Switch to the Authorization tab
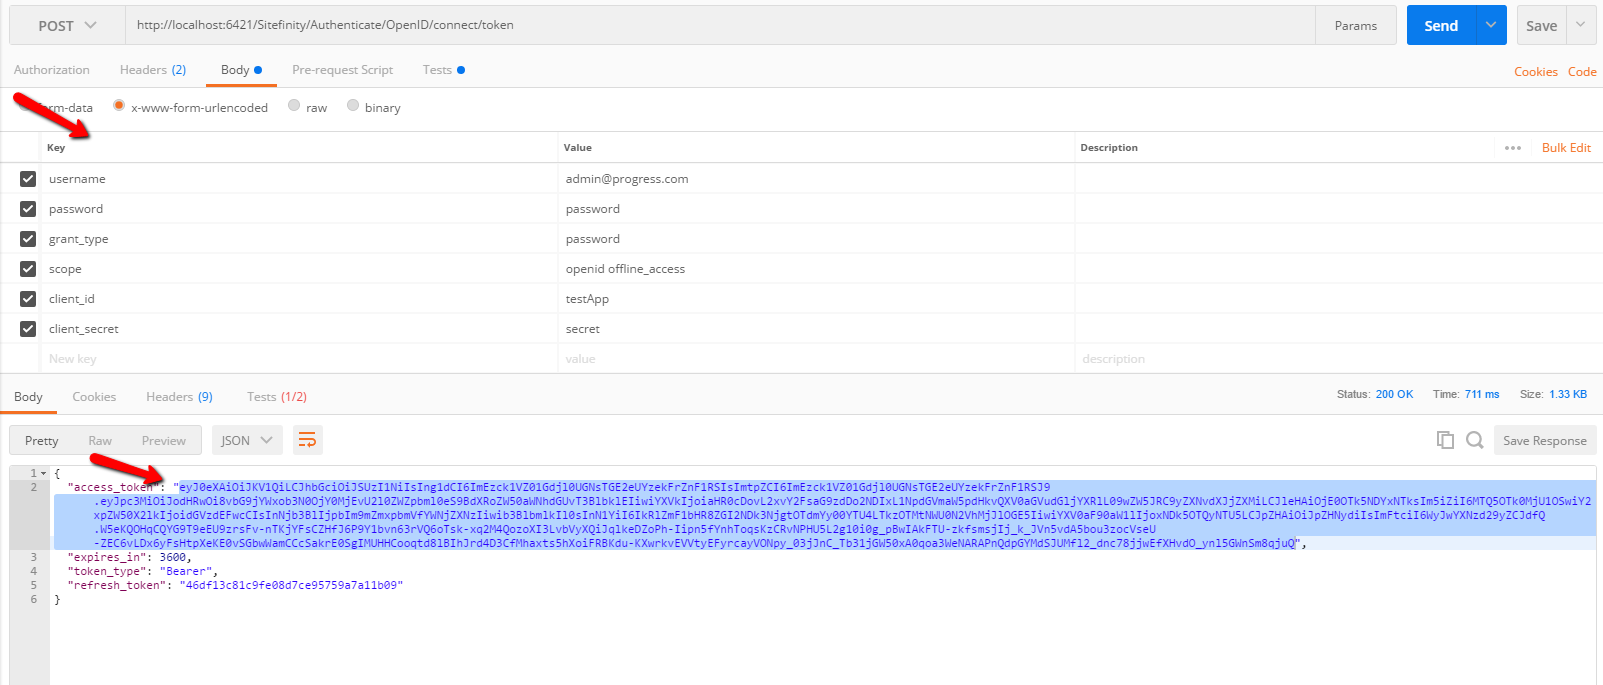 52,70
